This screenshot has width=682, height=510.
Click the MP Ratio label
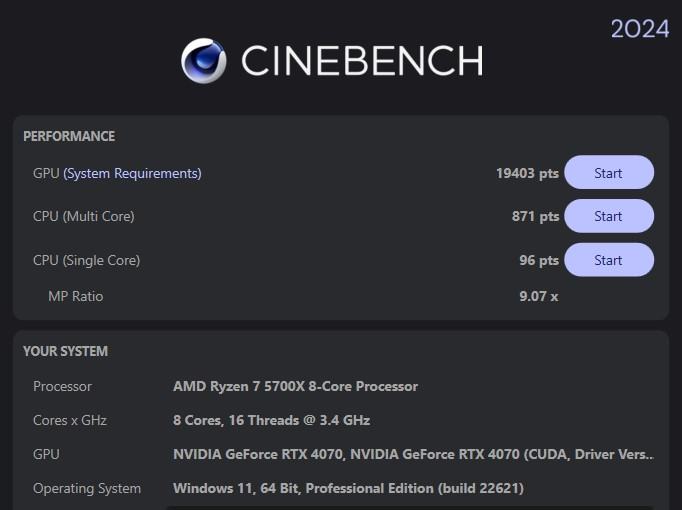coord(75,296)
